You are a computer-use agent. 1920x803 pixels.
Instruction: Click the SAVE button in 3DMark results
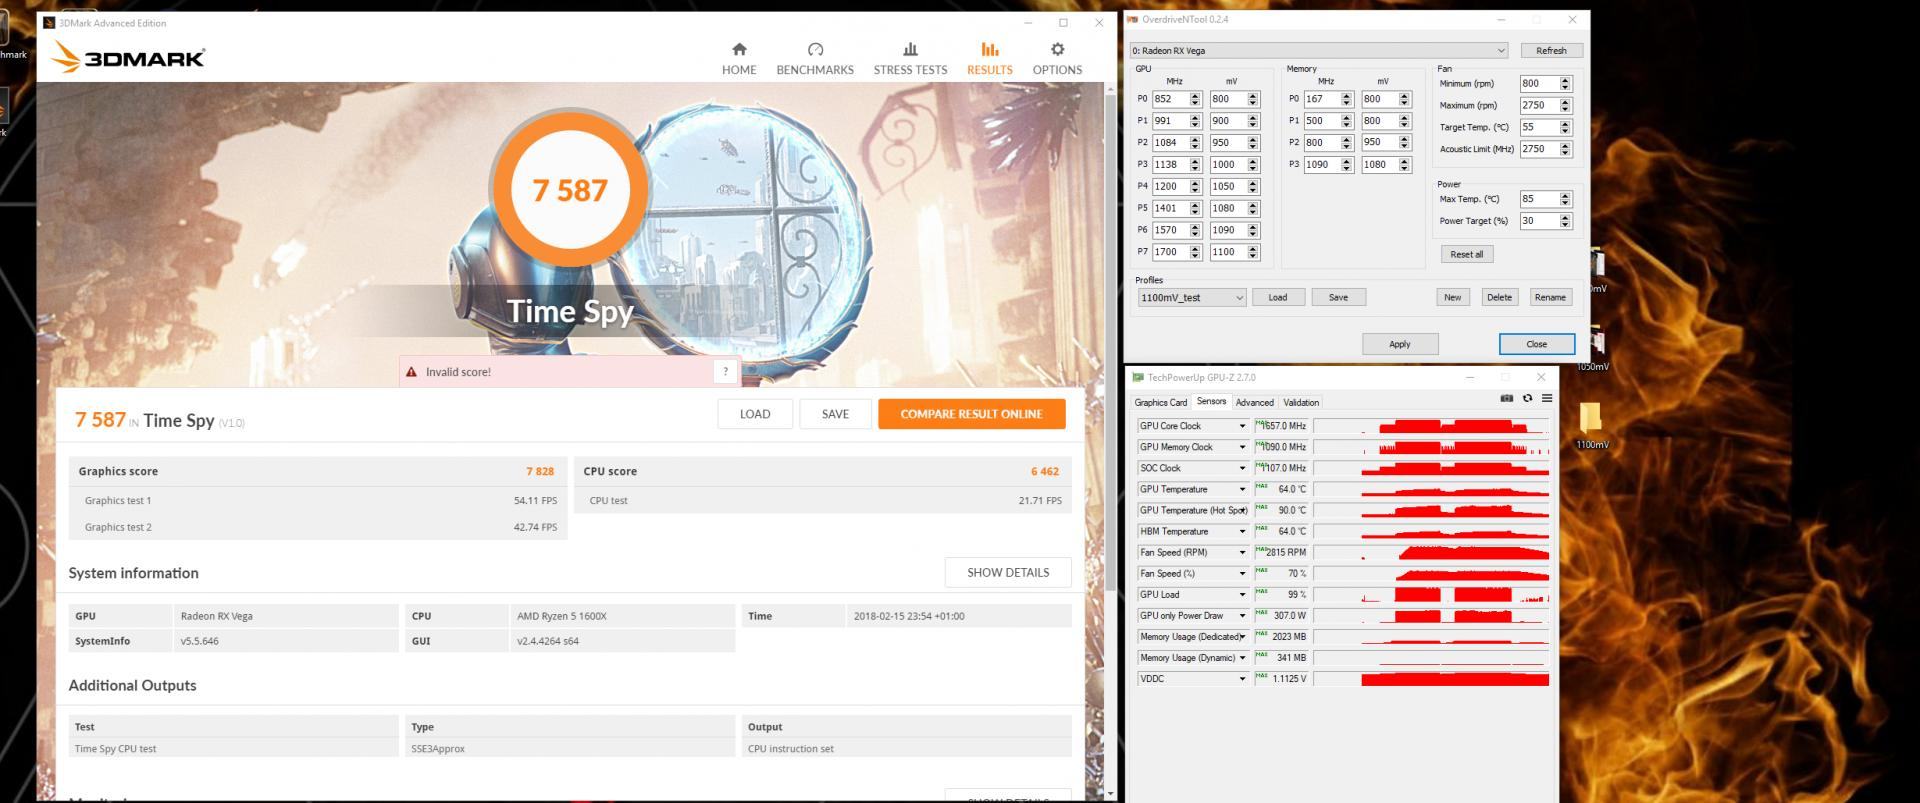(835, 414)
